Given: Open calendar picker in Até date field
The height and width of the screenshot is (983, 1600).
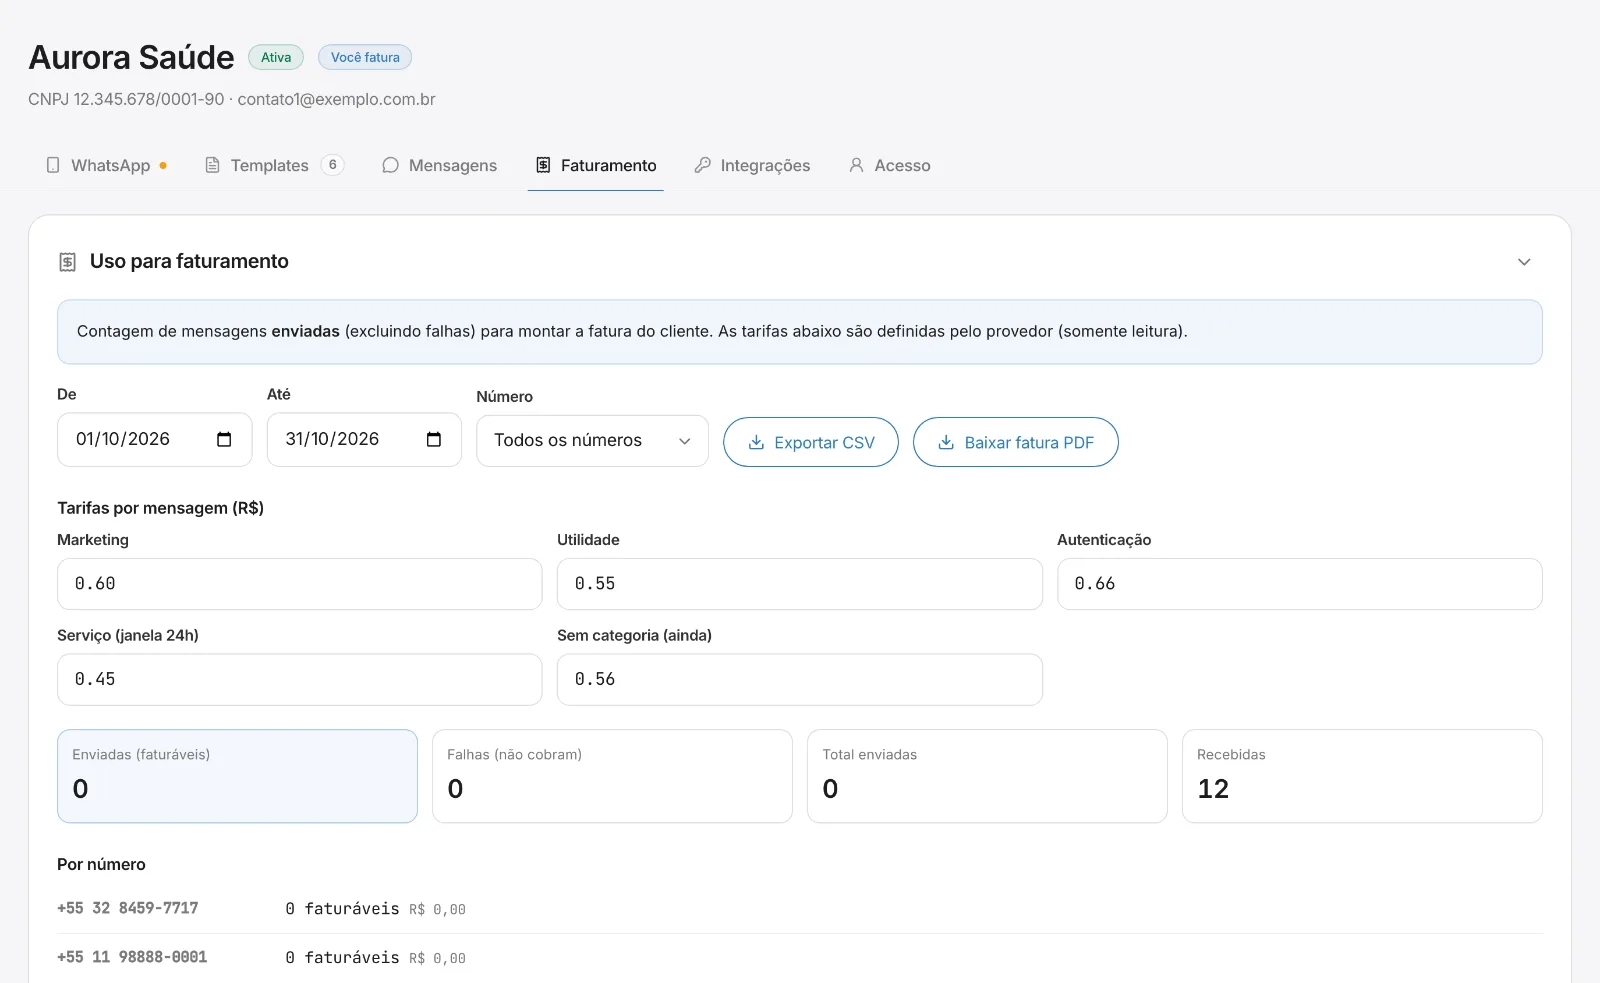Looking at the screenshot, I should (x=434, y=440).
